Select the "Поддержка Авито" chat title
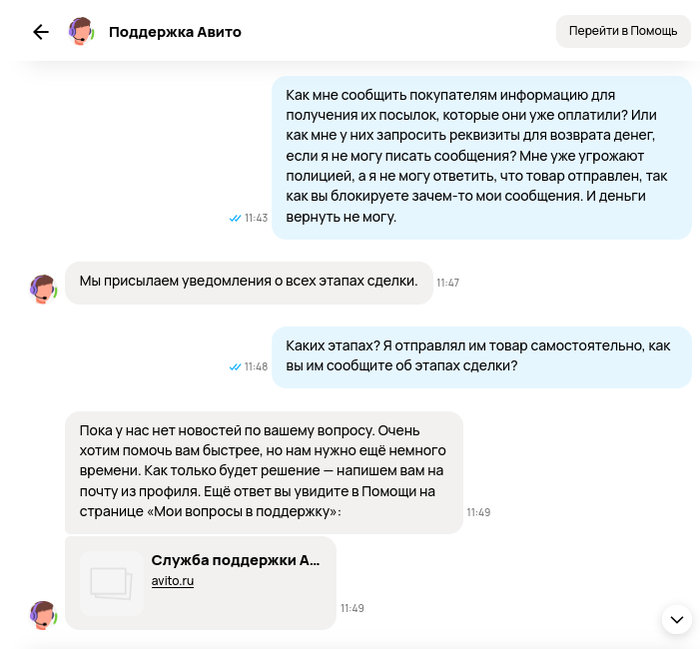The width and height of the screenshot is (700, 649). coord(175,32)
